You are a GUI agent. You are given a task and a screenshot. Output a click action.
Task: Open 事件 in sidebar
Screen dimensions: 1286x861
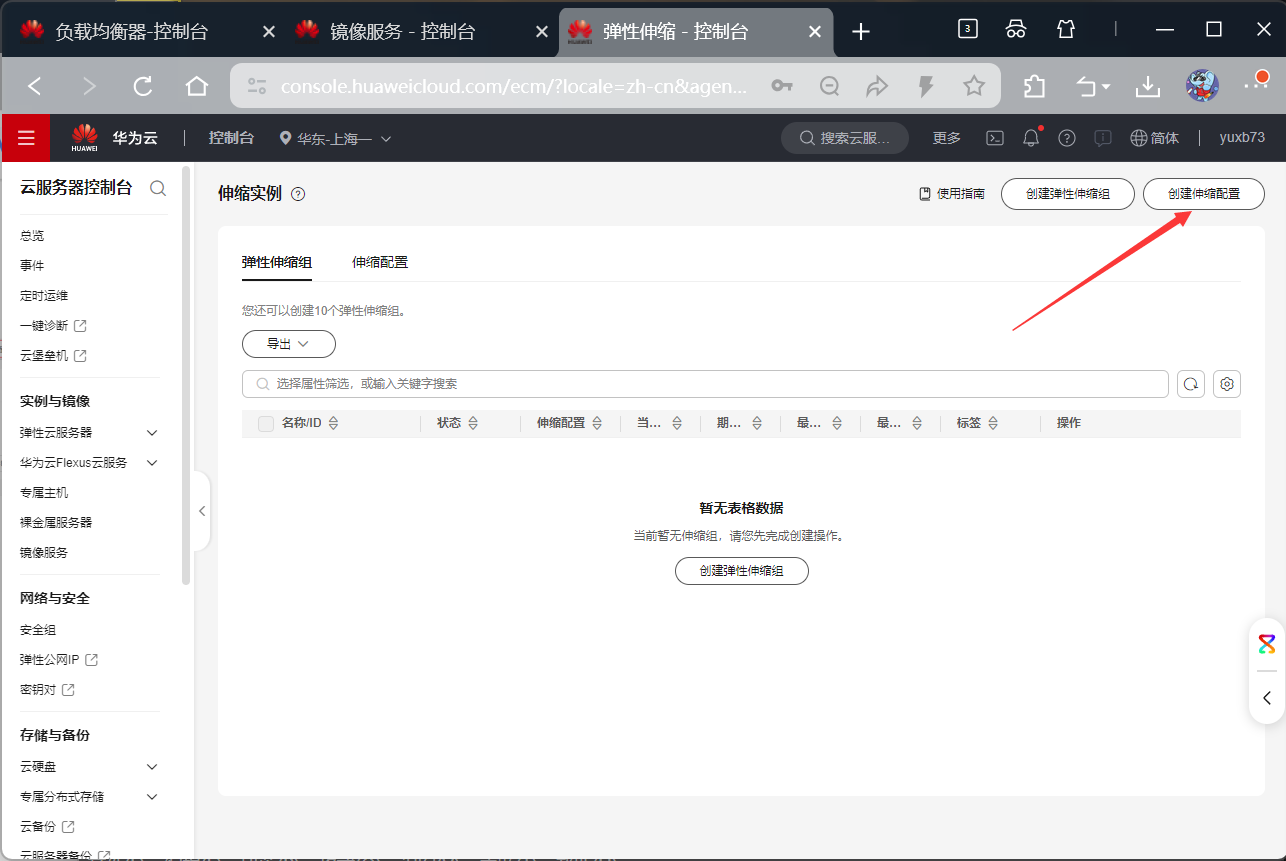tap(32, 266)
